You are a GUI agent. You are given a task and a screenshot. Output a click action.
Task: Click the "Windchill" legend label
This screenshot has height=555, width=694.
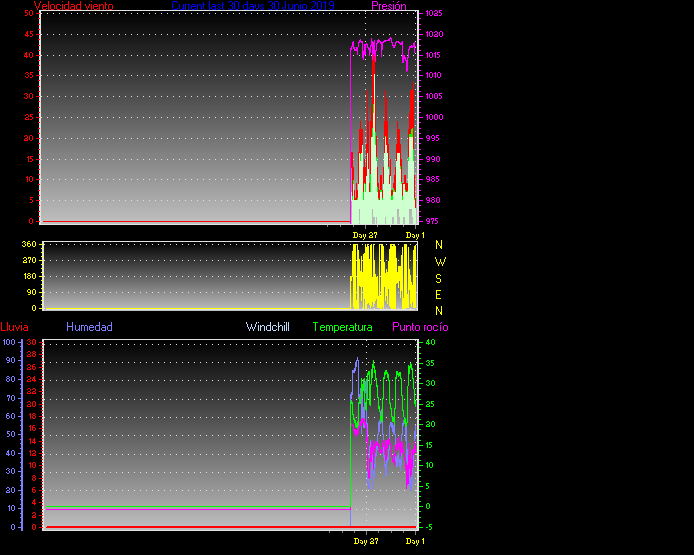[x=268, y=327]
